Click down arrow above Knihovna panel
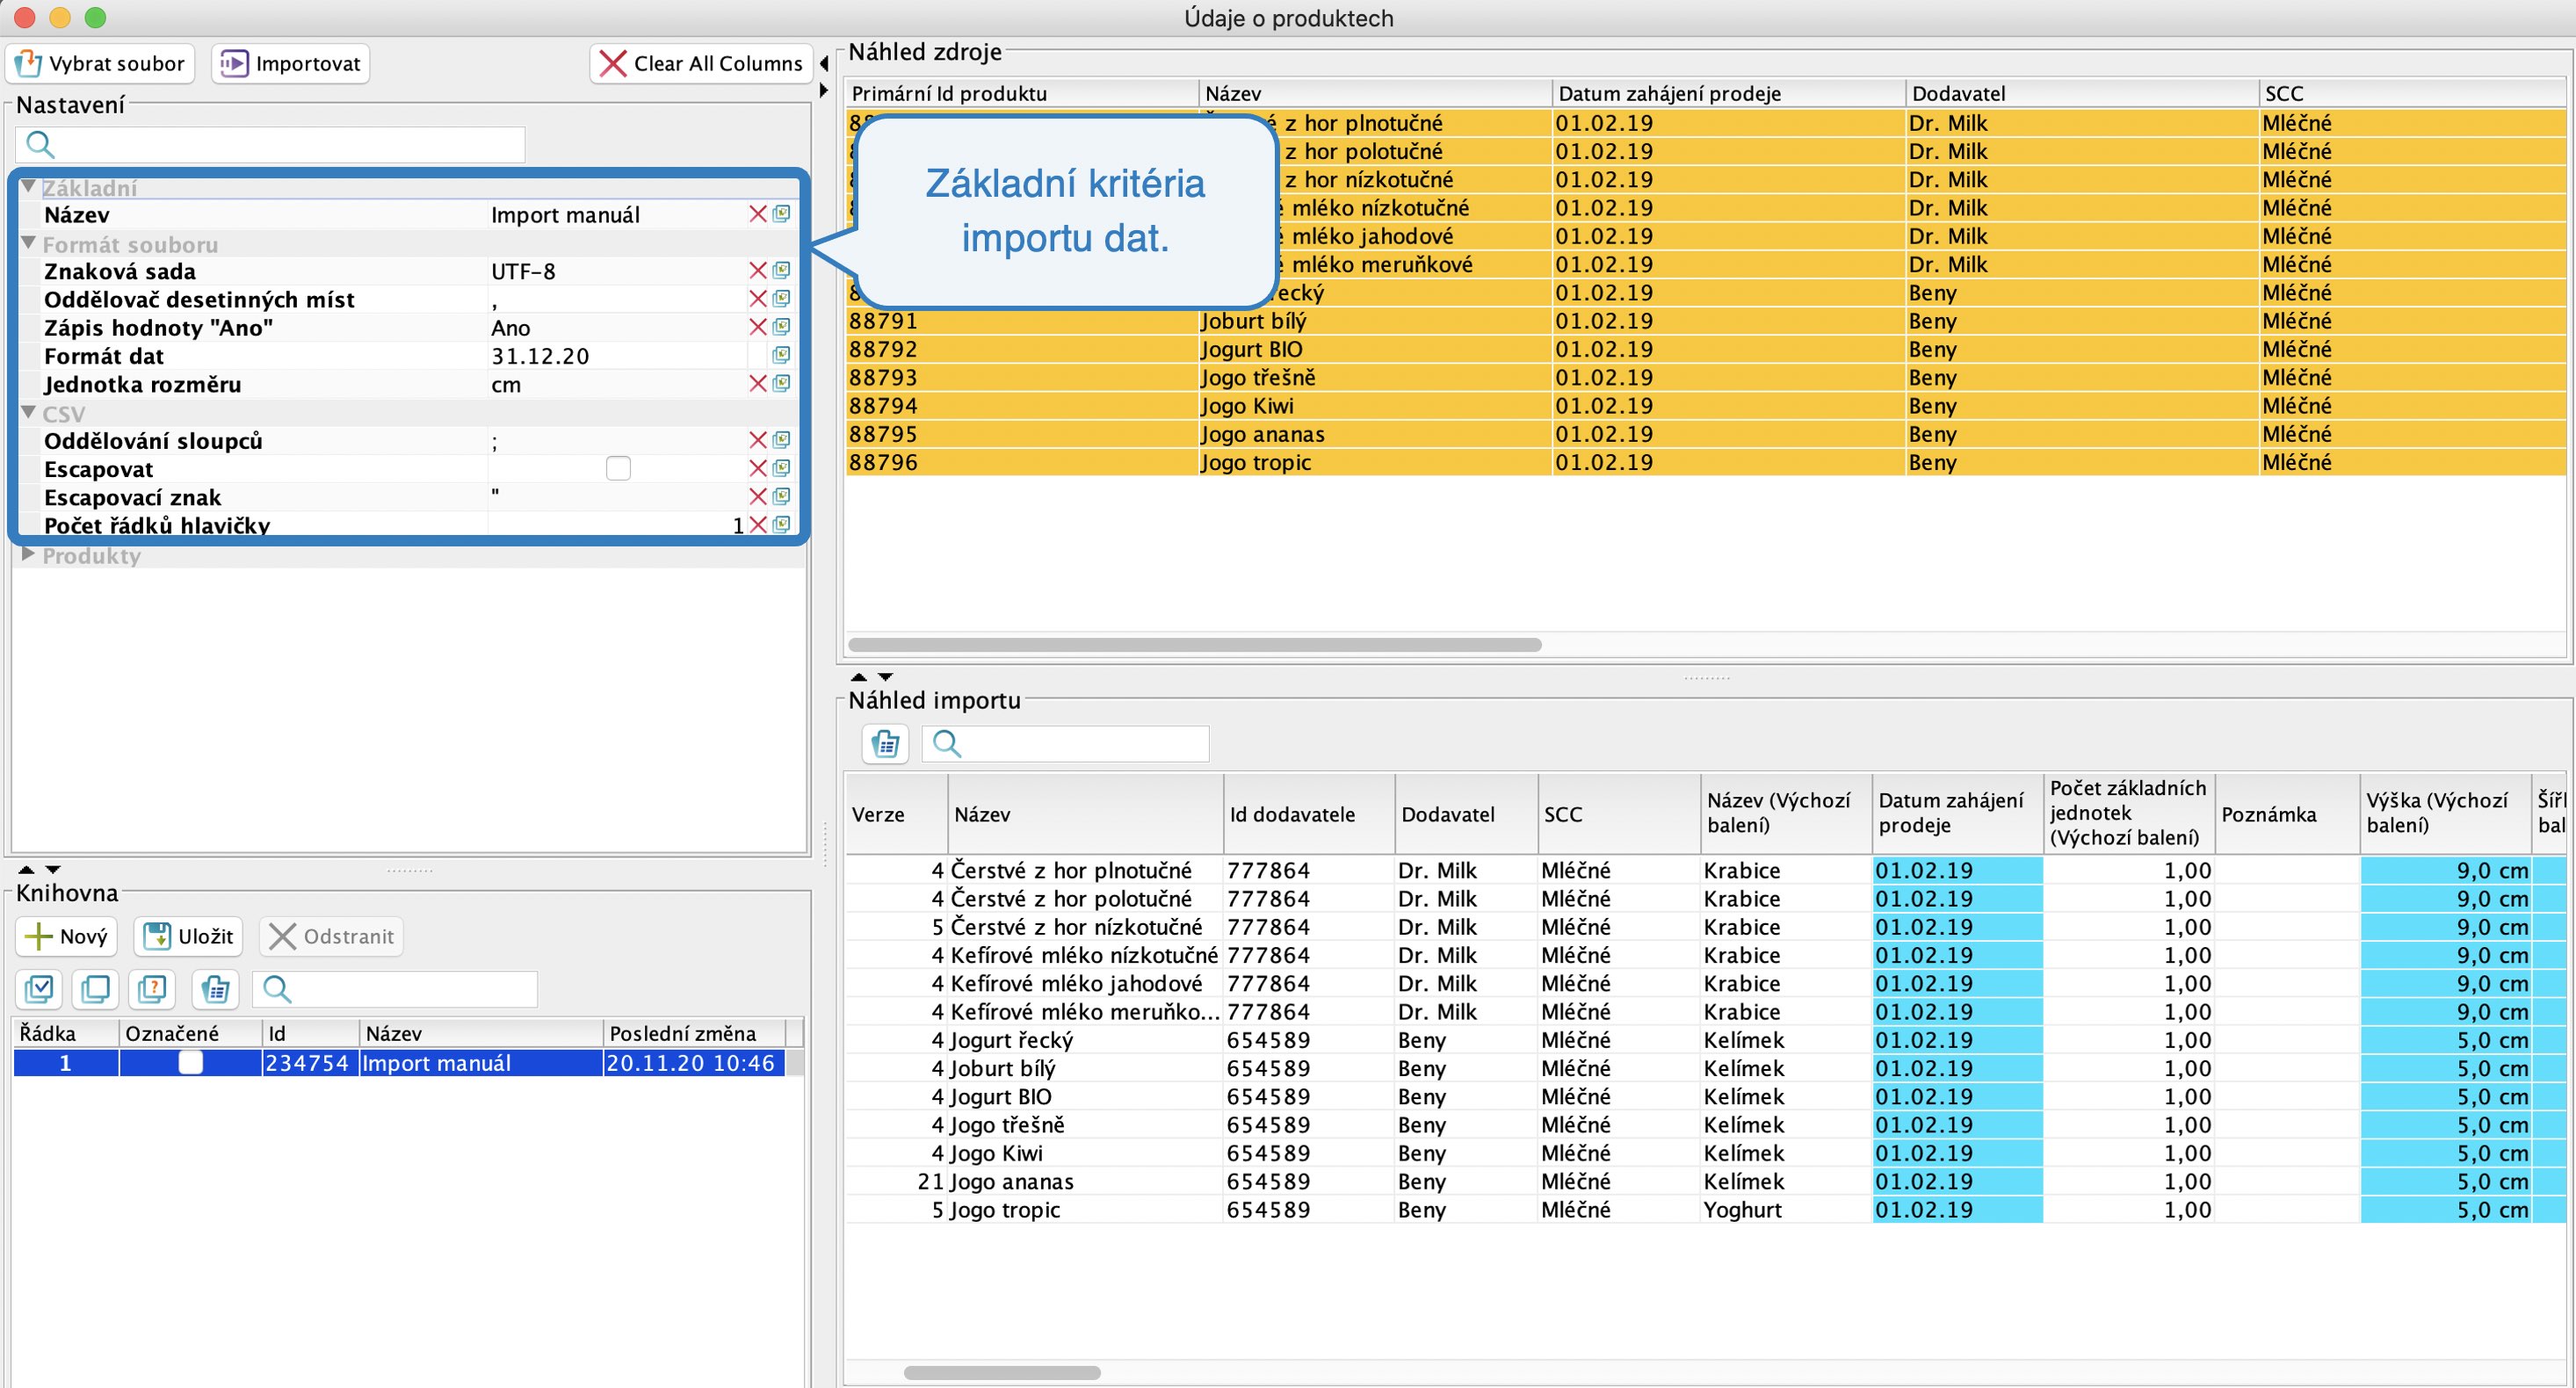The image size is (2576, 1388). 53,869
